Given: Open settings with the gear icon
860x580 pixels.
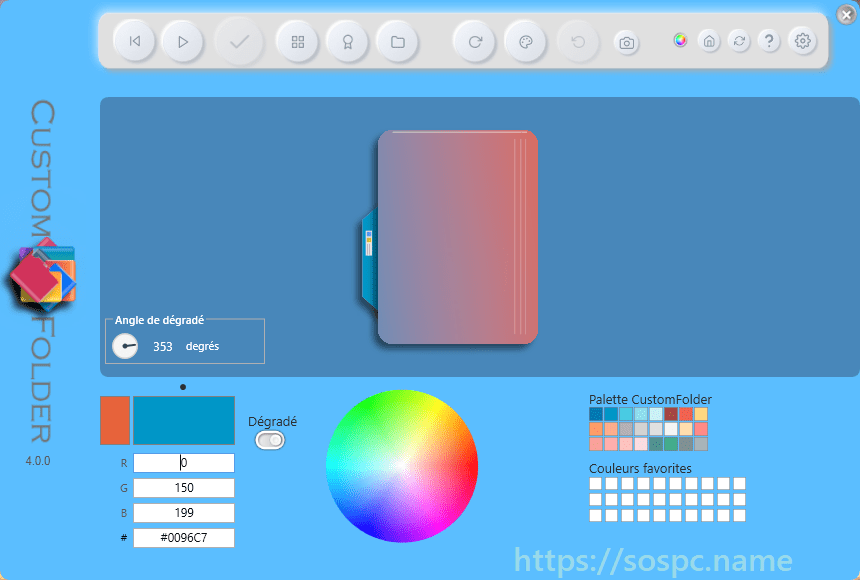Looking at the screenshot, I should click(x=802, y=41).
